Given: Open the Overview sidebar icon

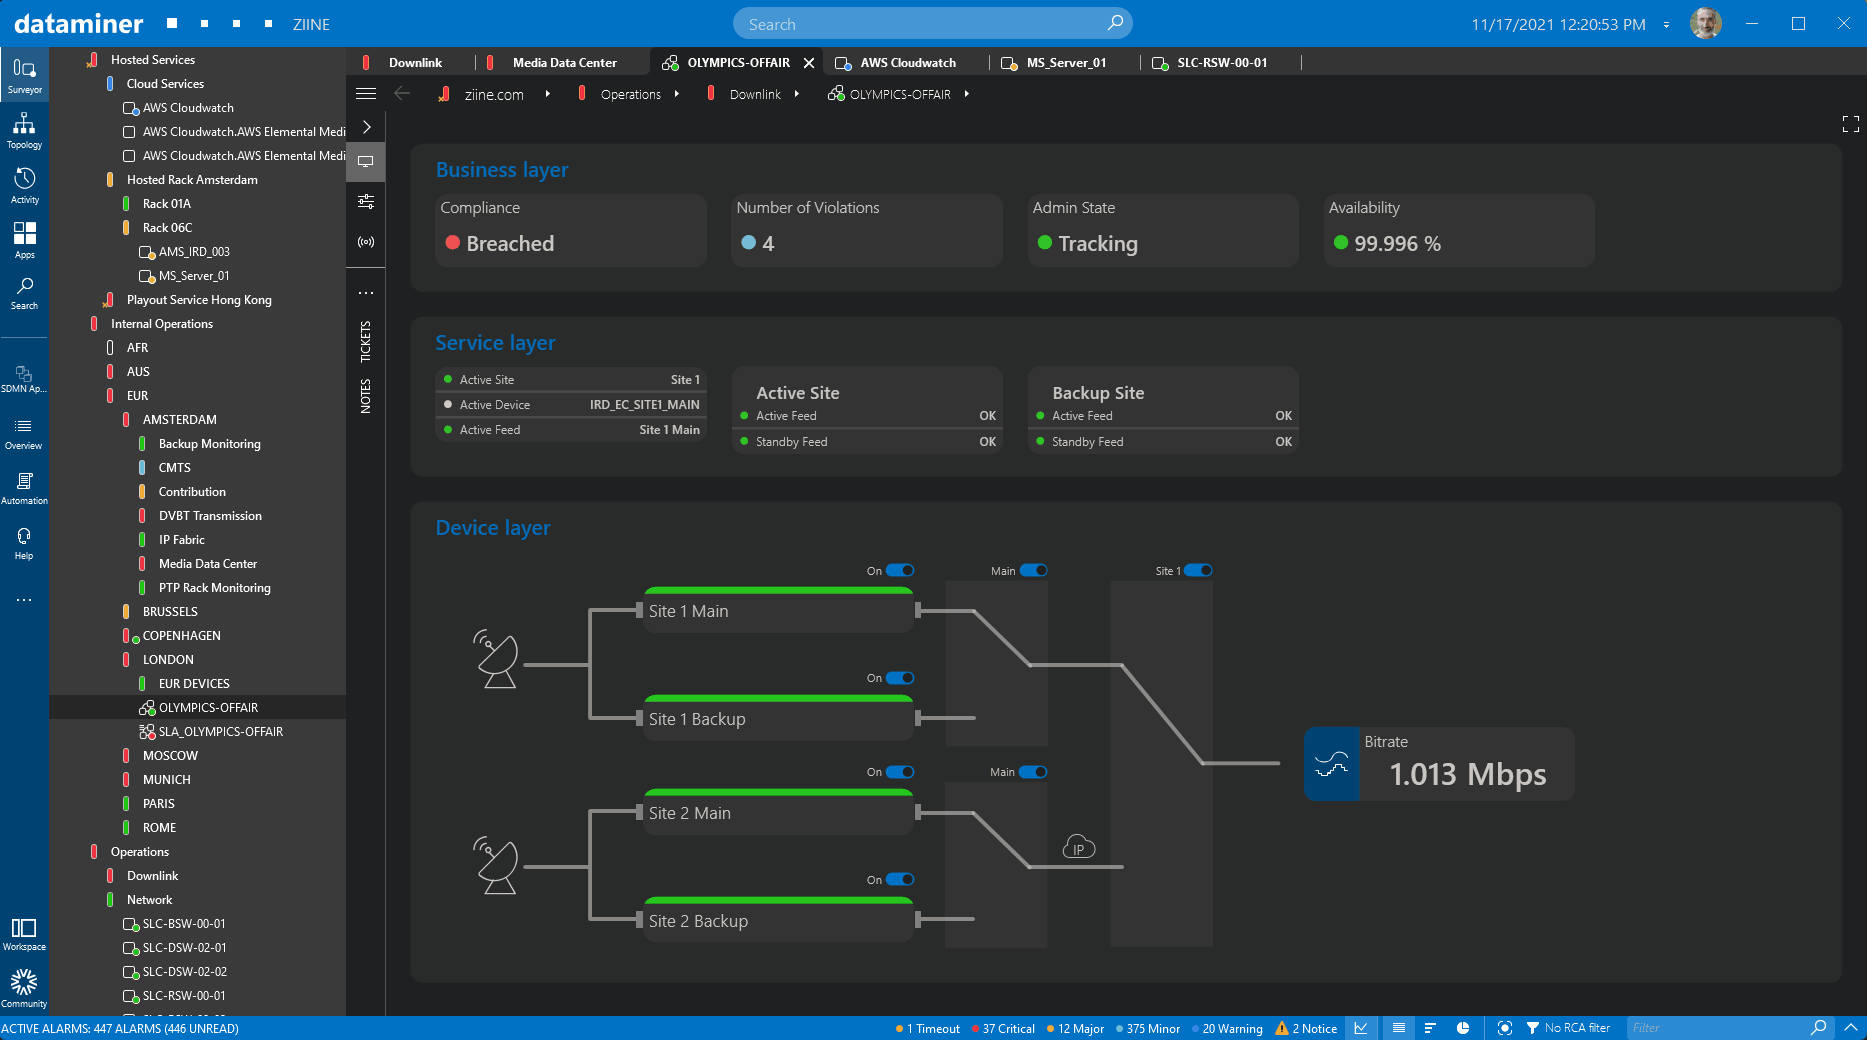Looking at the screenshot, I should 24,433.
